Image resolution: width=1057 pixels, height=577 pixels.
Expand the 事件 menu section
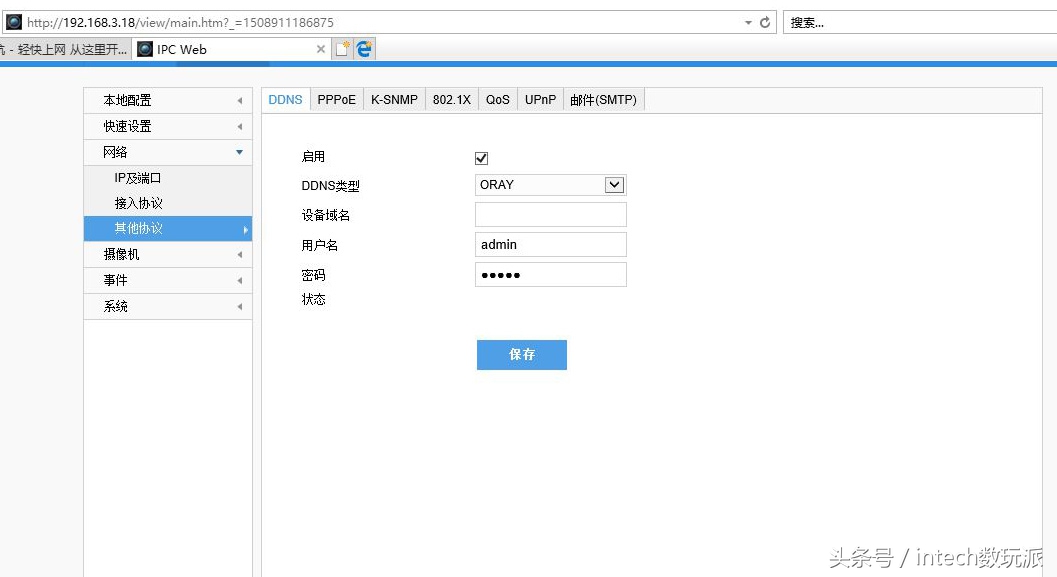166,280
